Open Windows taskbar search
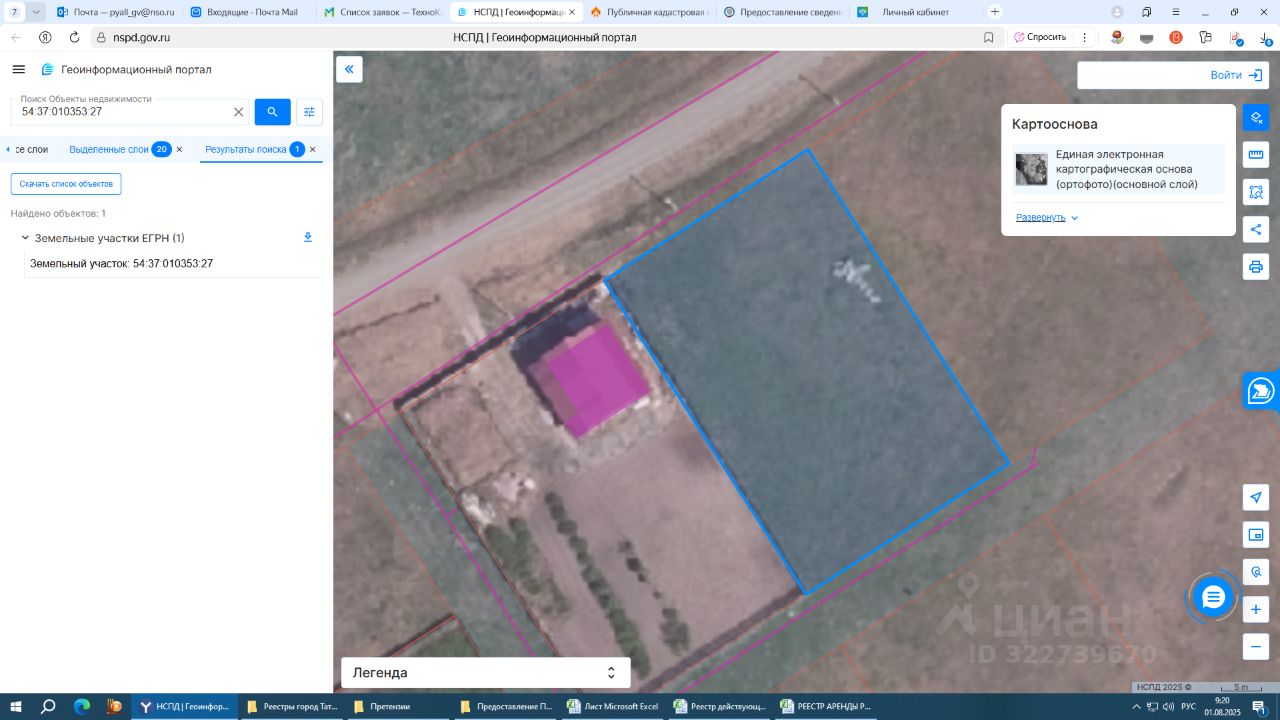The image size is (1280, 720). (x=48, y=706)
